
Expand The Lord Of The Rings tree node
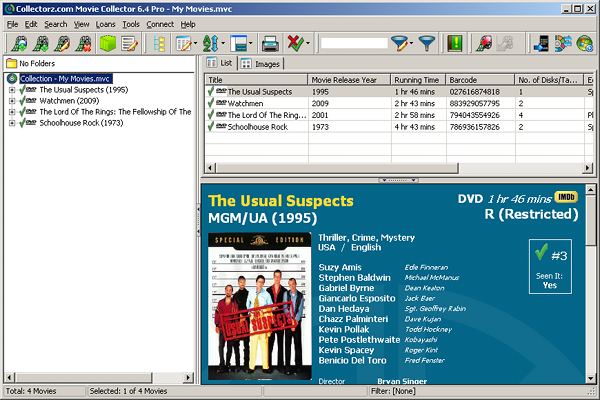(12, 112)
